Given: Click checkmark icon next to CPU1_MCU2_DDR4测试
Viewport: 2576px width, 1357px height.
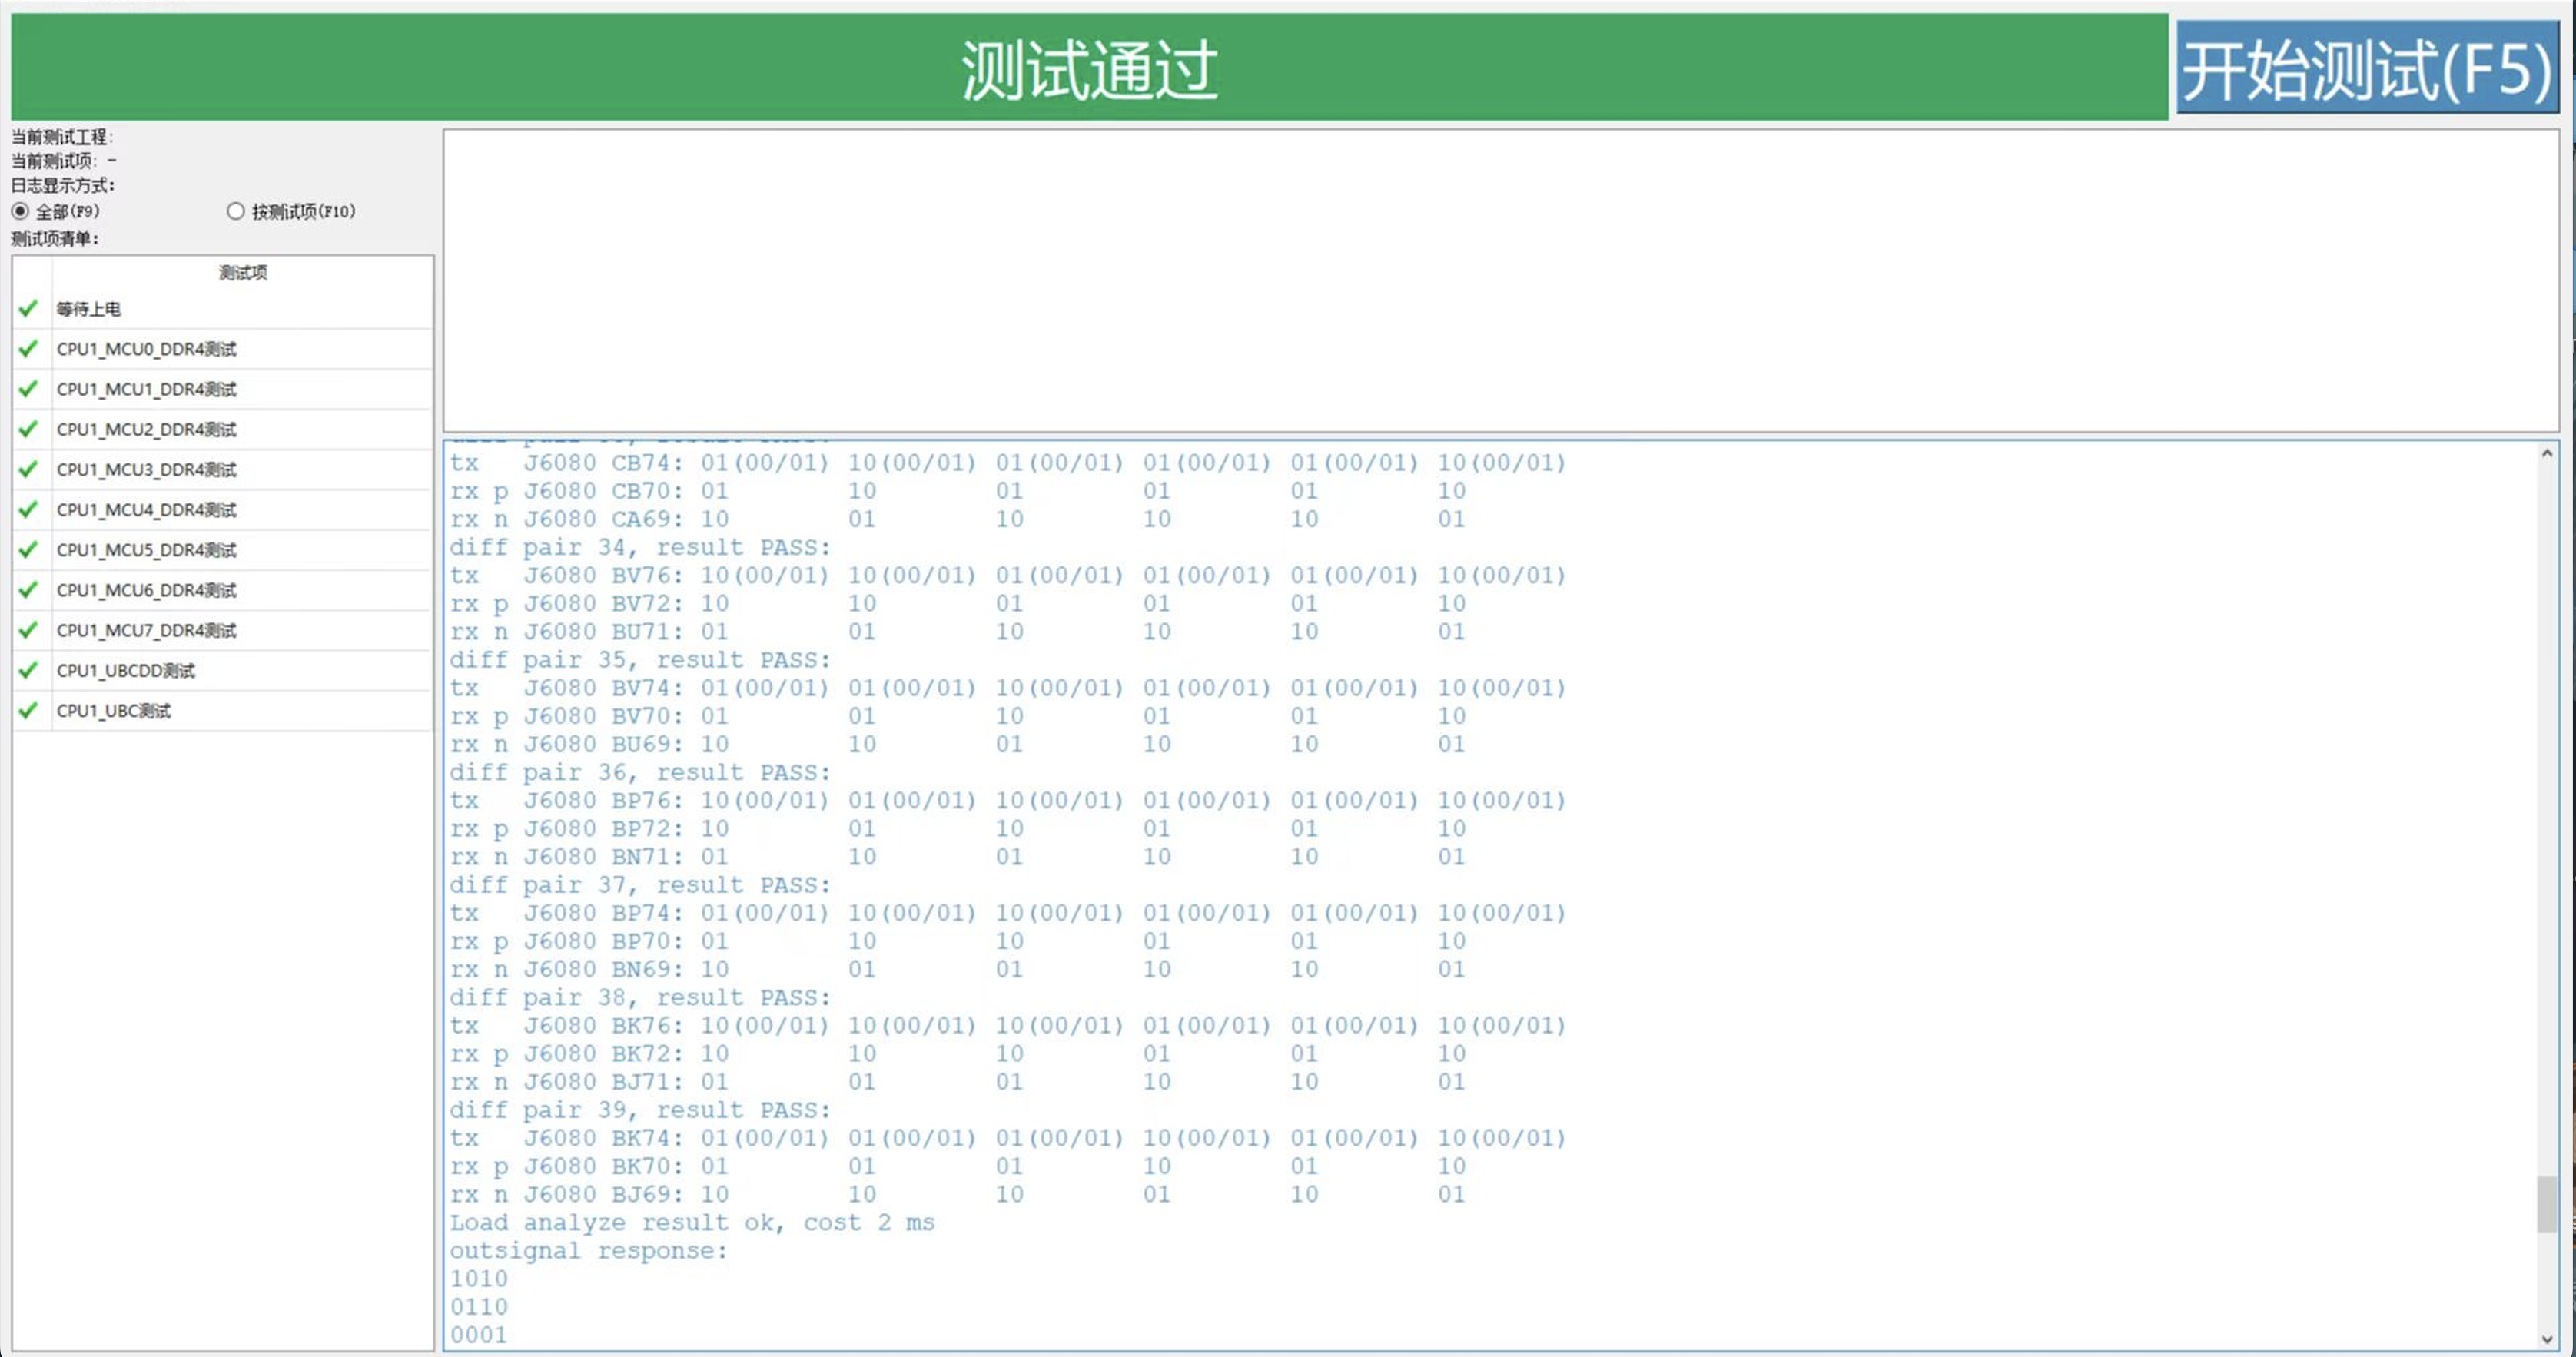Looking at the screenshot, I should pos(29,429).
